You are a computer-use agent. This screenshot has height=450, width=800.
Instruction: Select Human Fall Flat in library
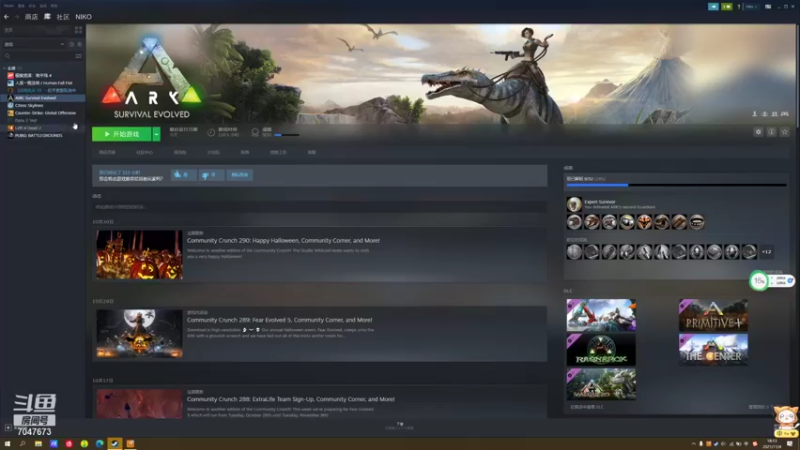coord(43,83)
